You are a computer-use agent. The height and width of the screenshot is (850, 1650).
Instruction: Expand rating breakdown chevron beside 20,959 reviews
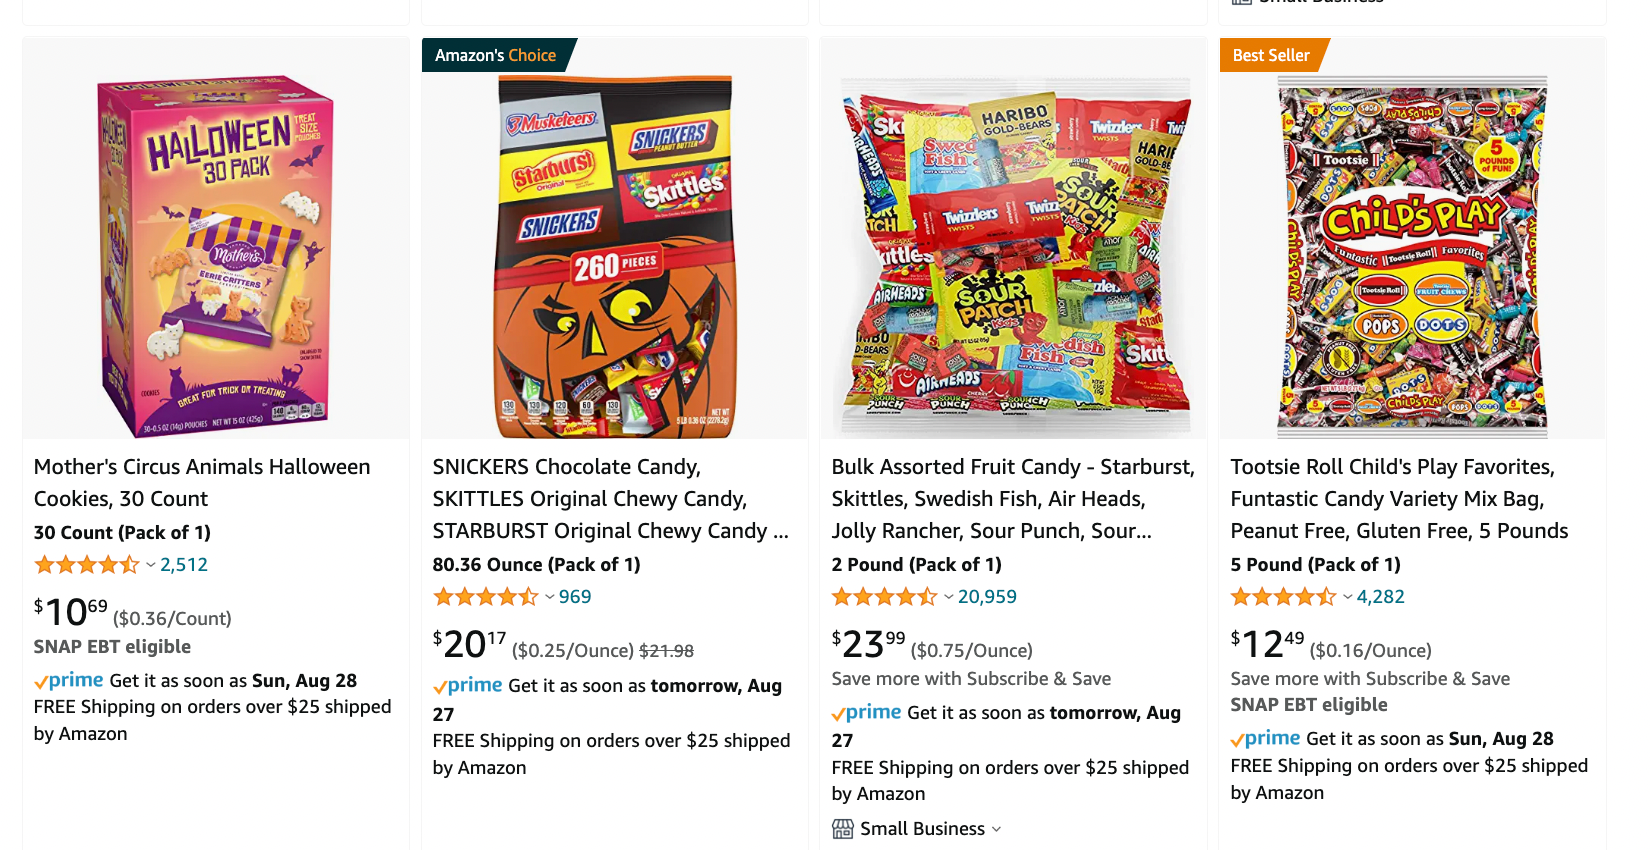tap(948, 597)
